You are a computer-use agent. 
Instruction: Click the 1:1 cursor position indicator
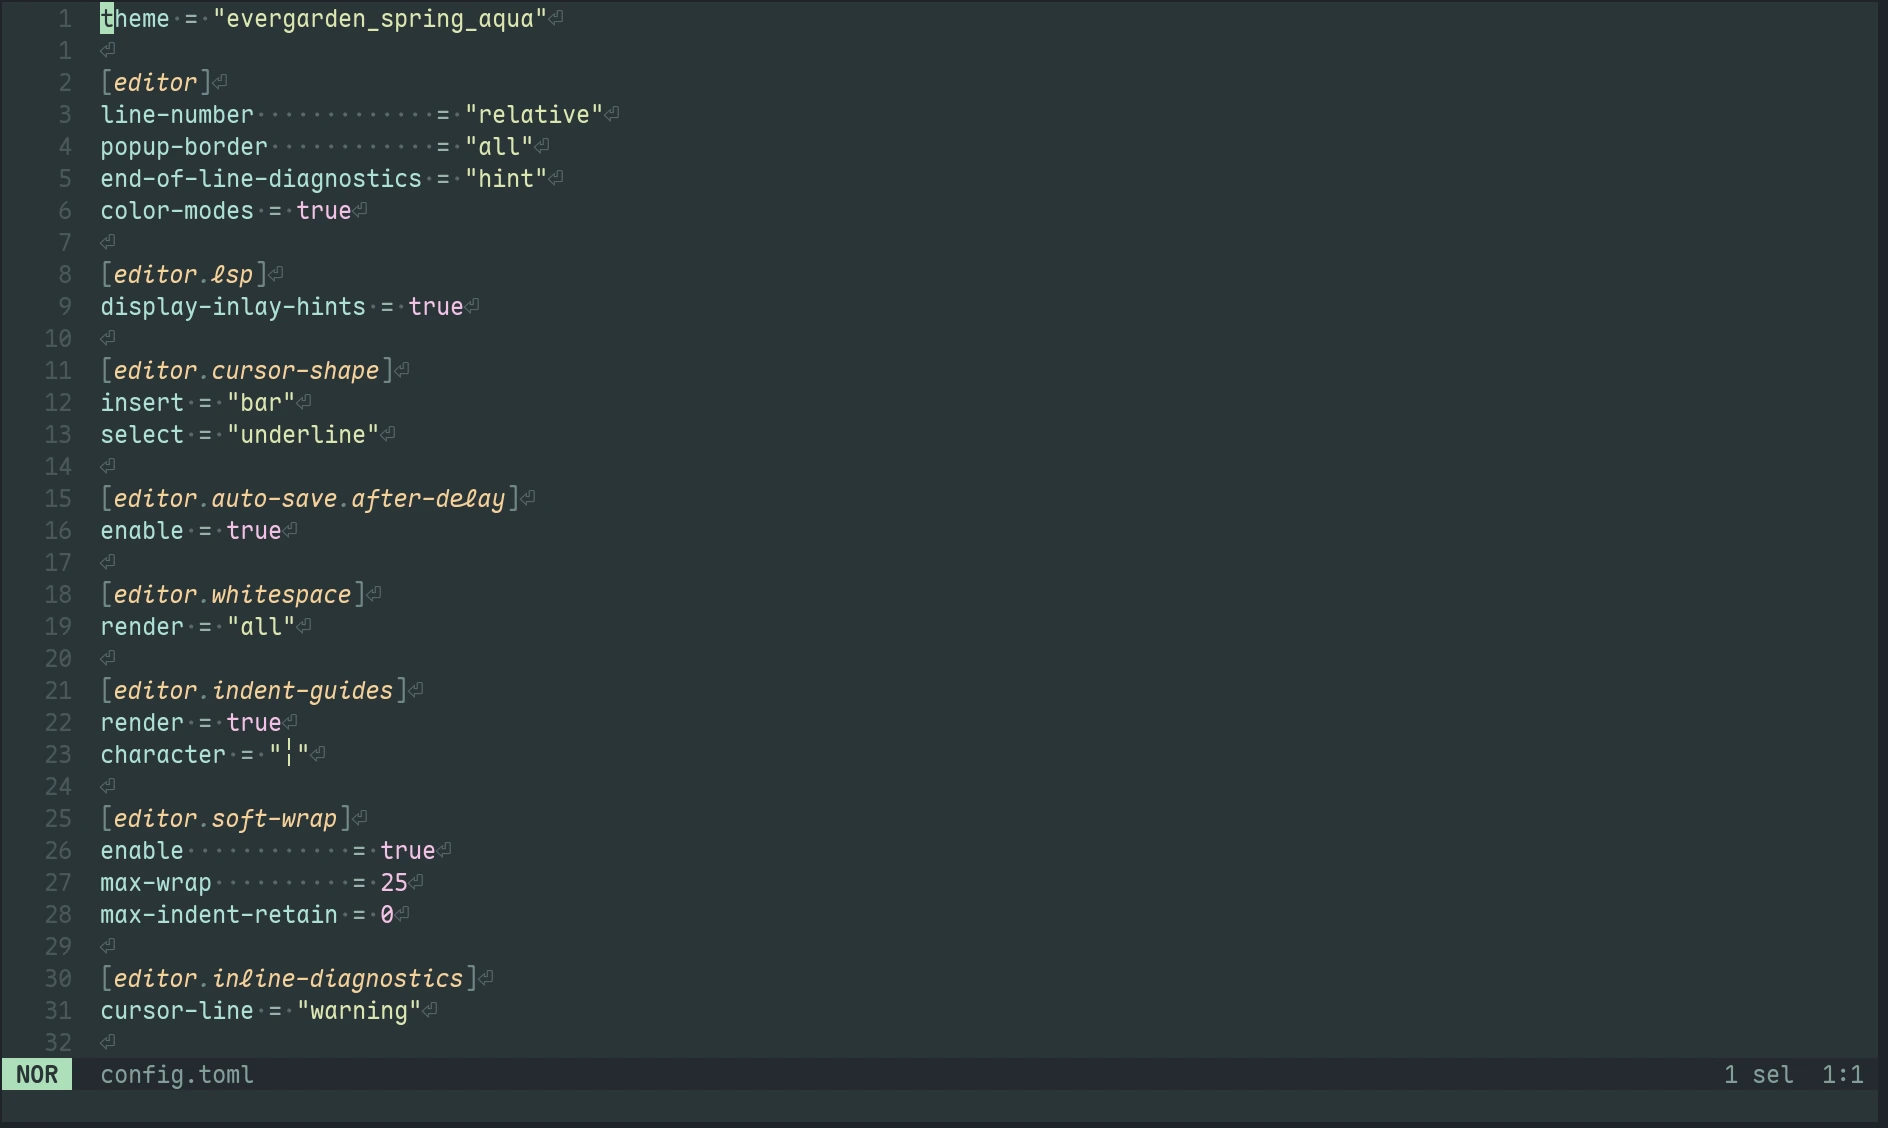pyautogui.click(x=1842, y=1075)
